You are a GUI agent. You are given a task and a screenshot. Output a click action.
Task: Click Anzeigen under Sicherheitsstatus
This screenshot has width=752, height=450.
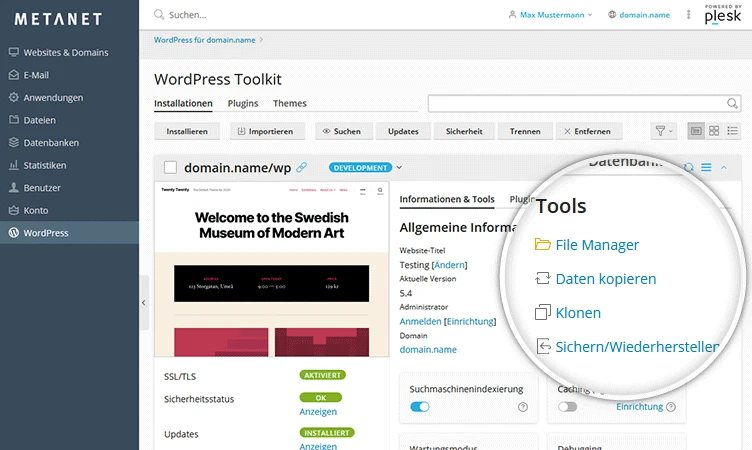click(318, 412)
